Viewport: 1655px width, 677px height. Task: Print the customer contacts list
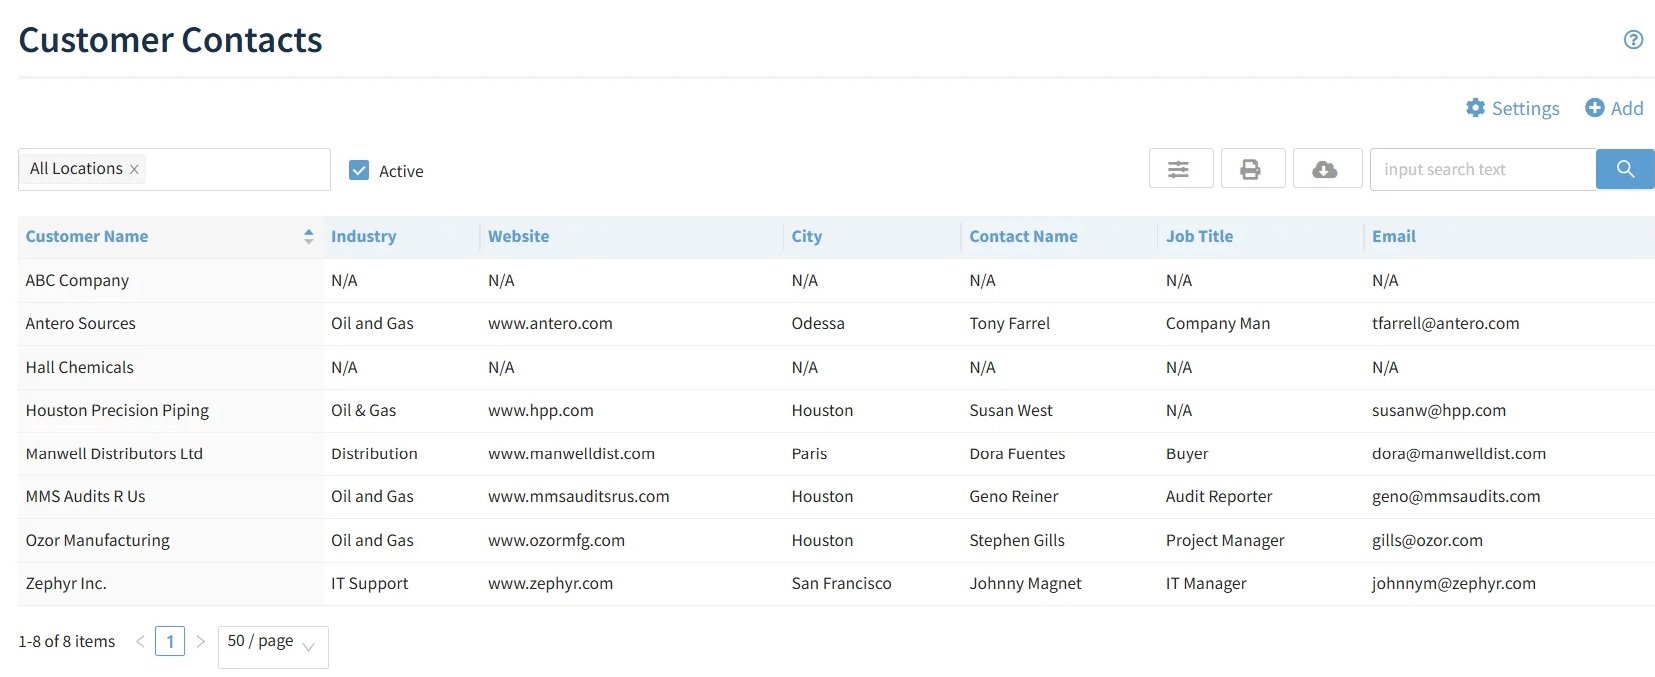click(x=1250, y=169)
